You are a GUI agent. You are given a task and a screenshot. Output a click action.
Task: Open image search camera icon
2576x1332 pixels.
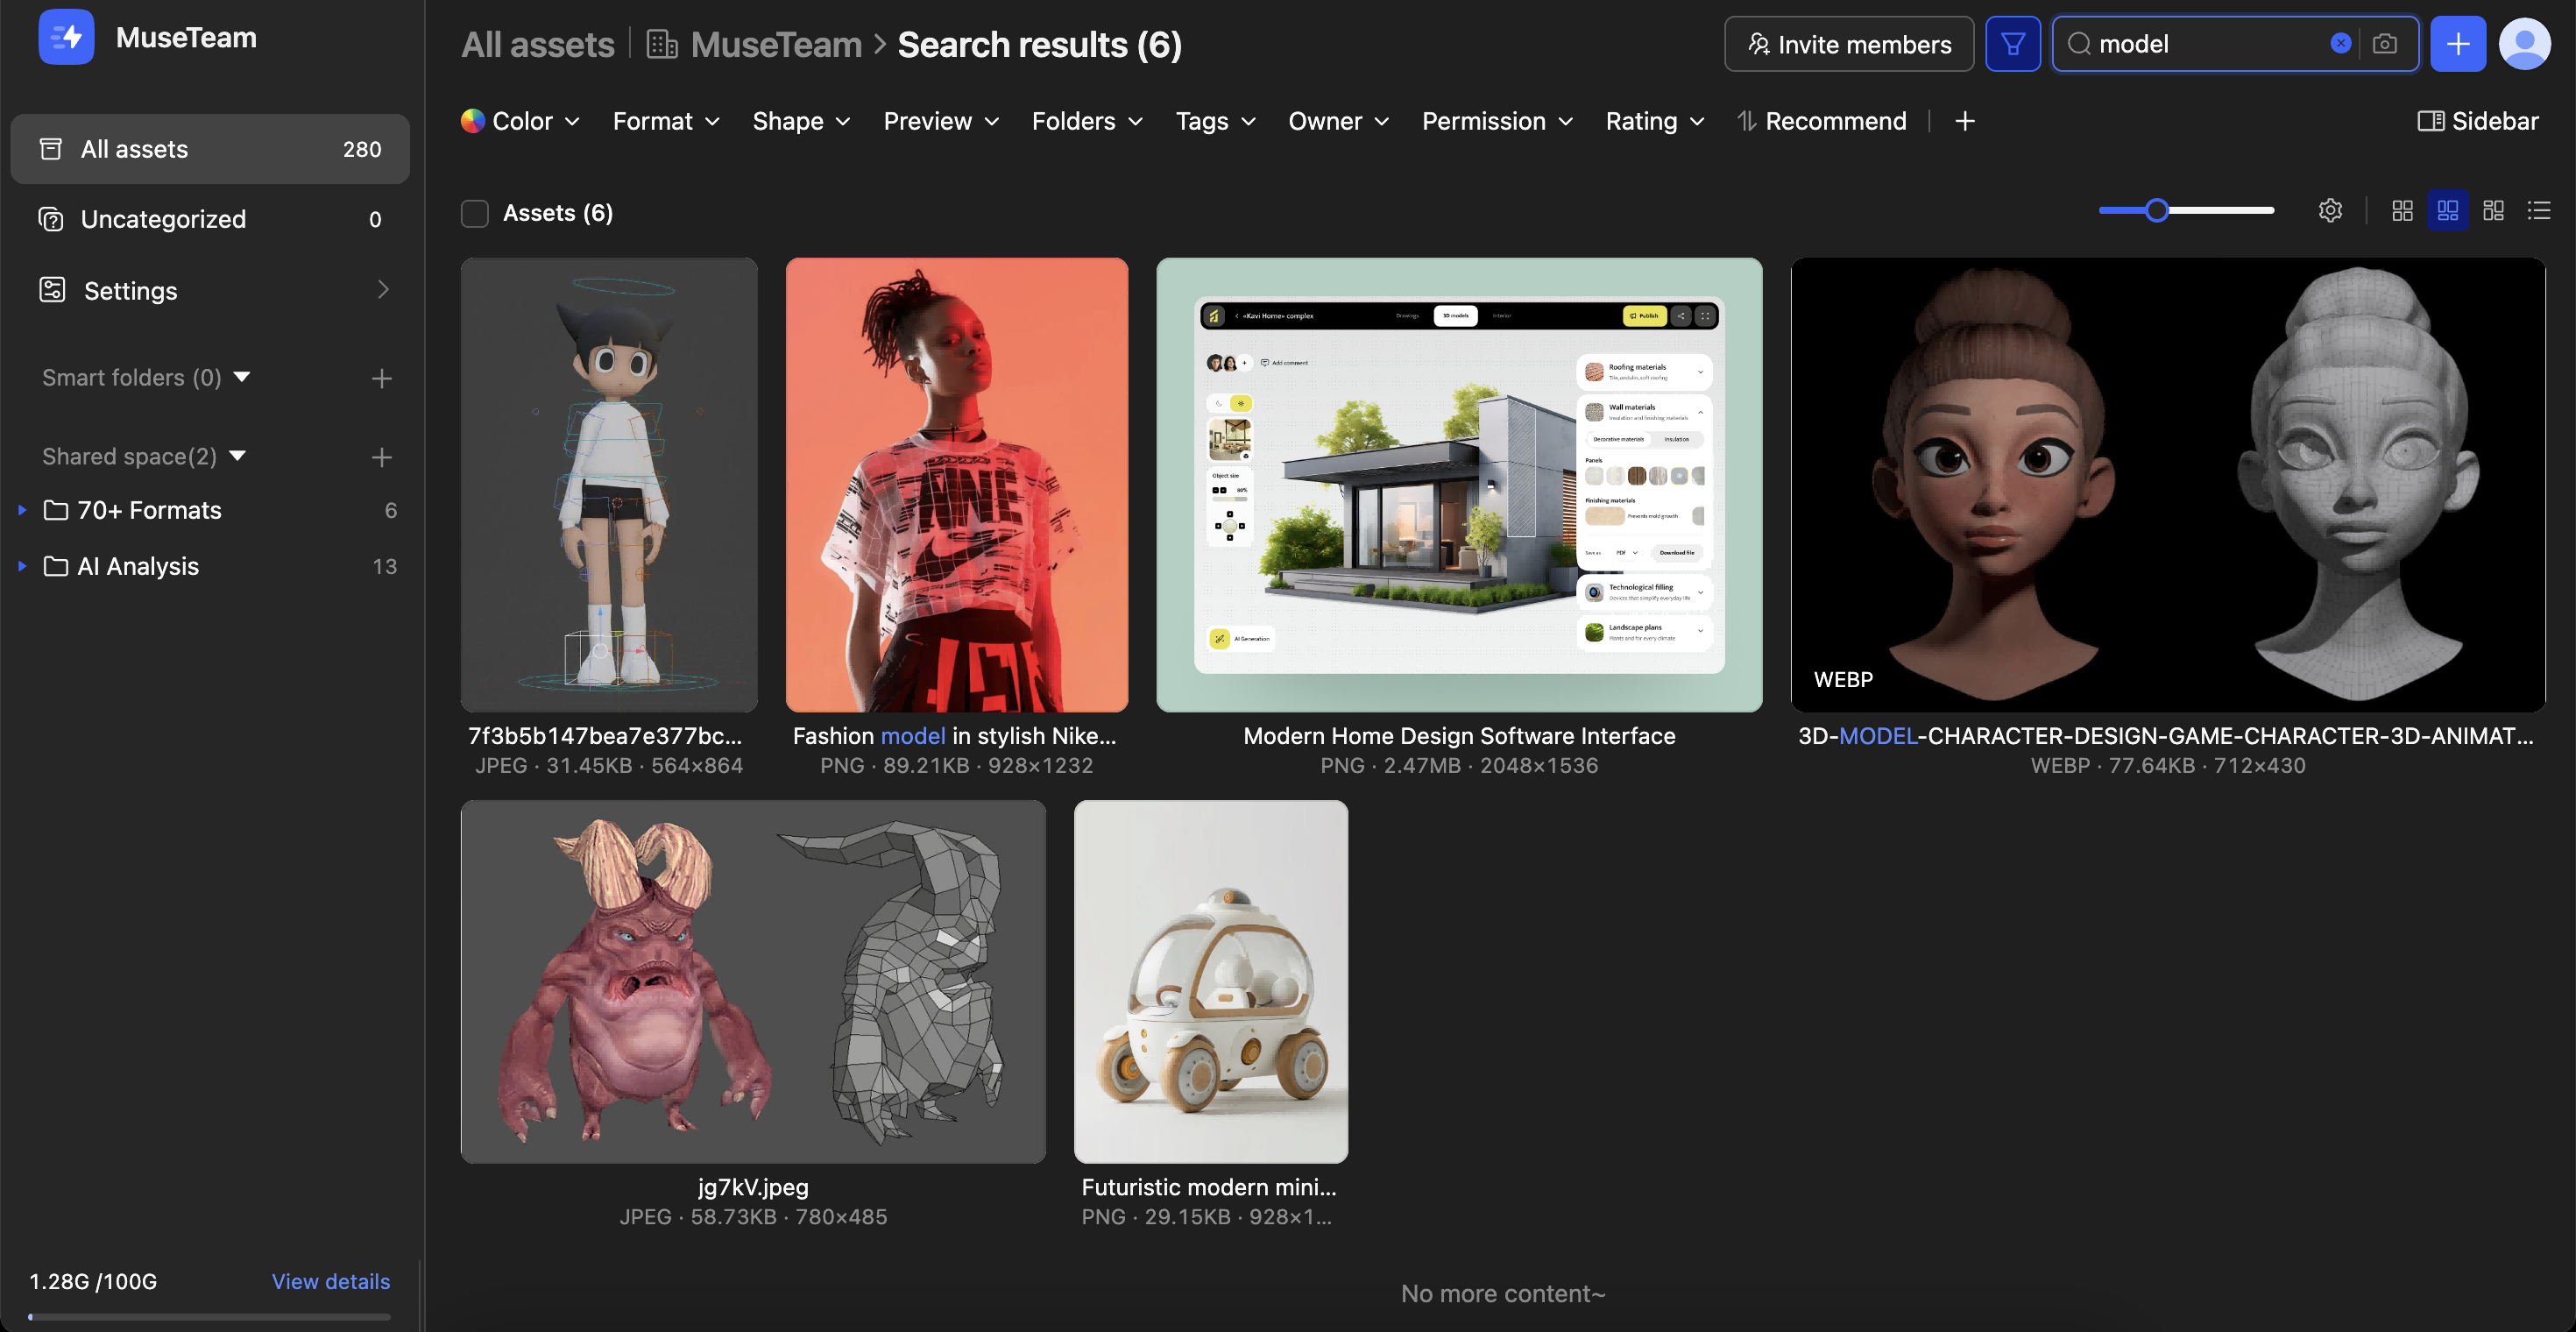2384,44
